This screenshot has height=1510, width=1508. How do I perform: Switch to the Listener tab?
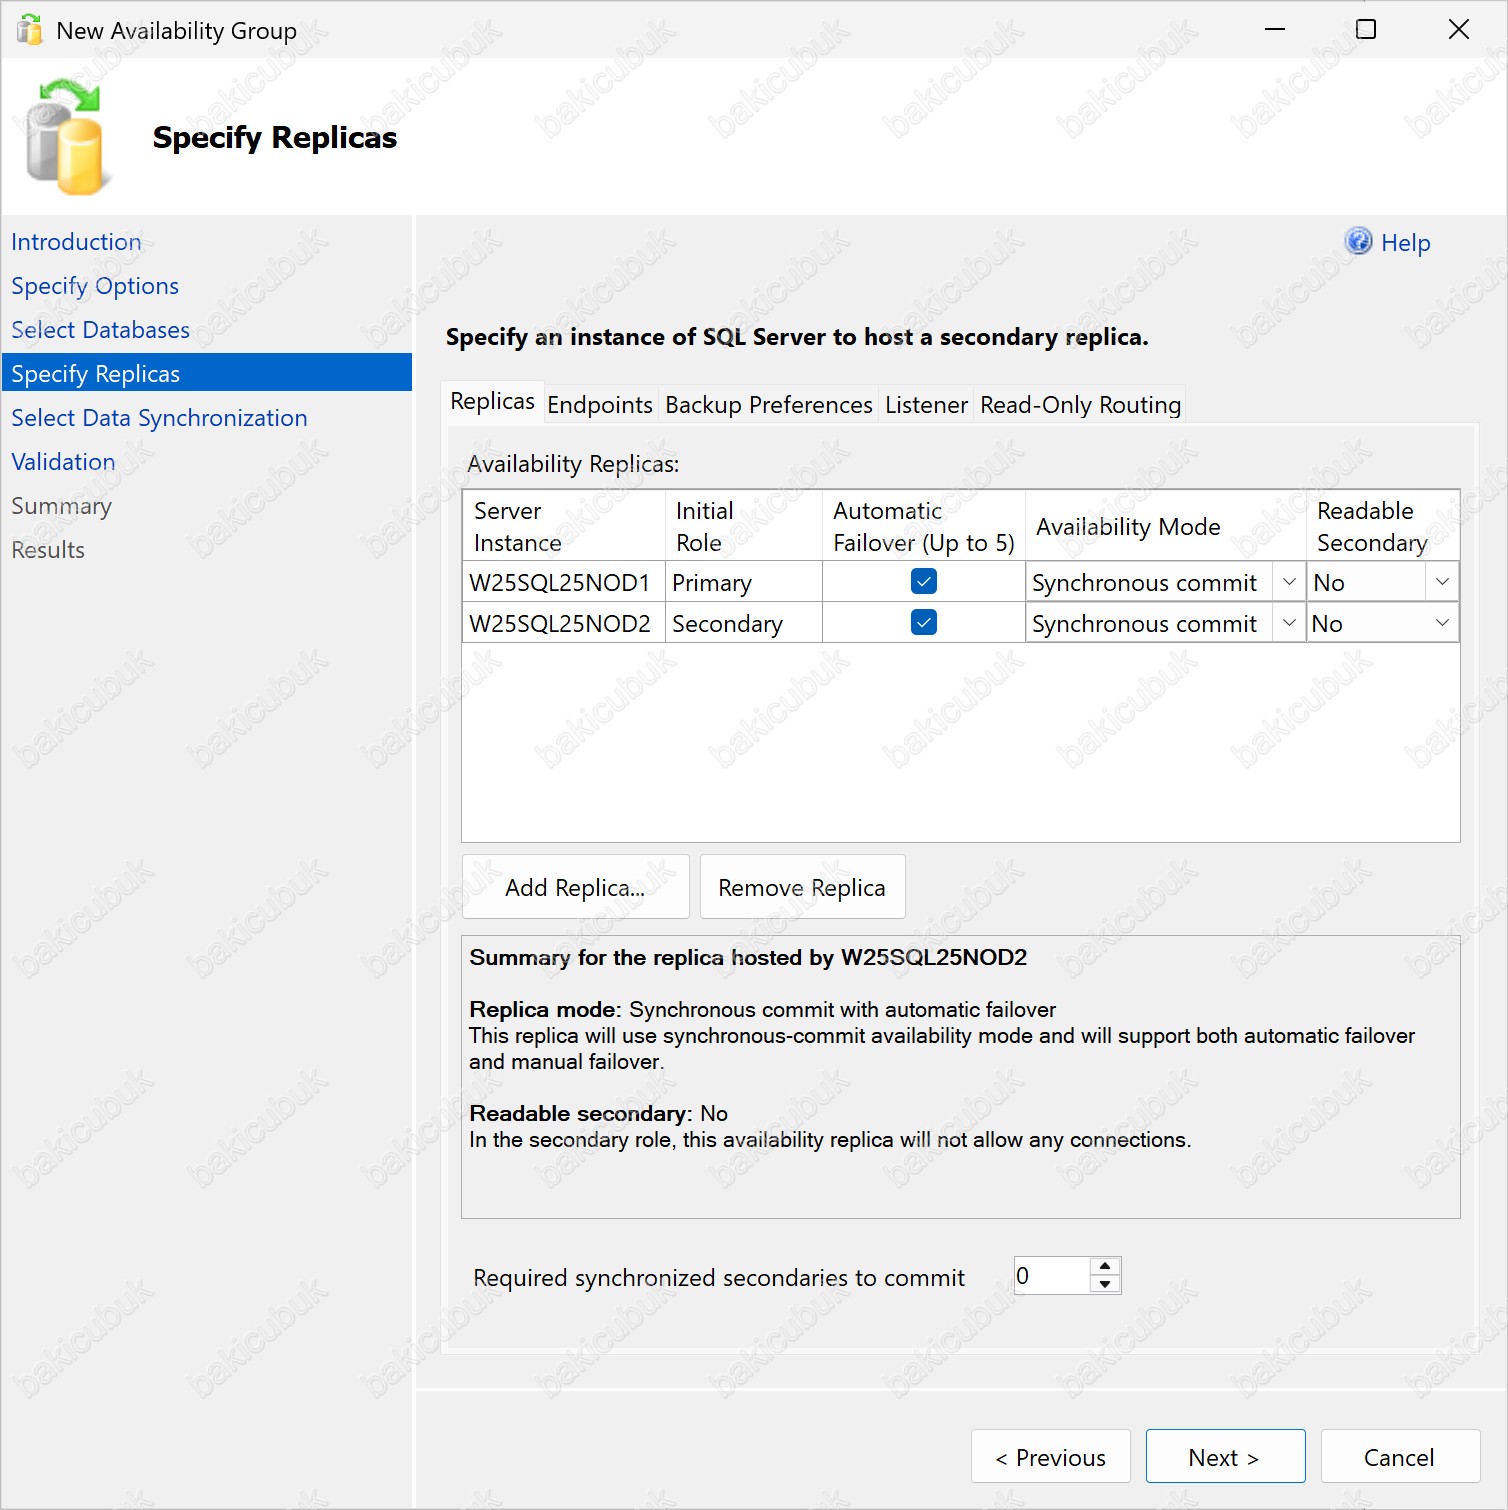pos(926,405)
